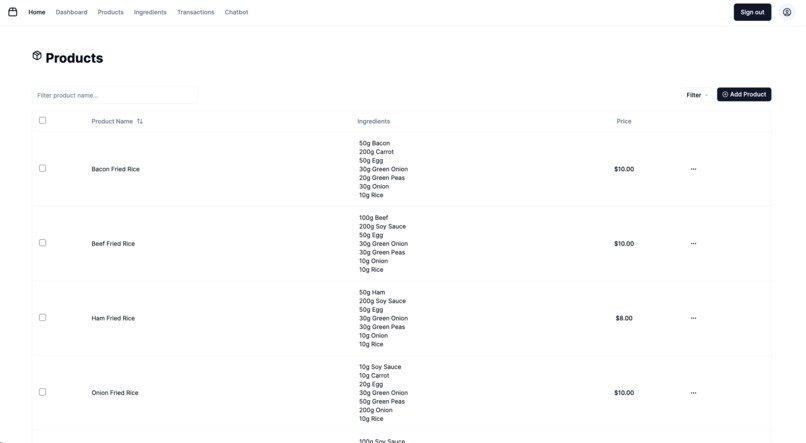Image resolution: width=806 pixels, height=443 pixels.
Task: Click the Product Name column header
Action: click(x=112, y=121)
